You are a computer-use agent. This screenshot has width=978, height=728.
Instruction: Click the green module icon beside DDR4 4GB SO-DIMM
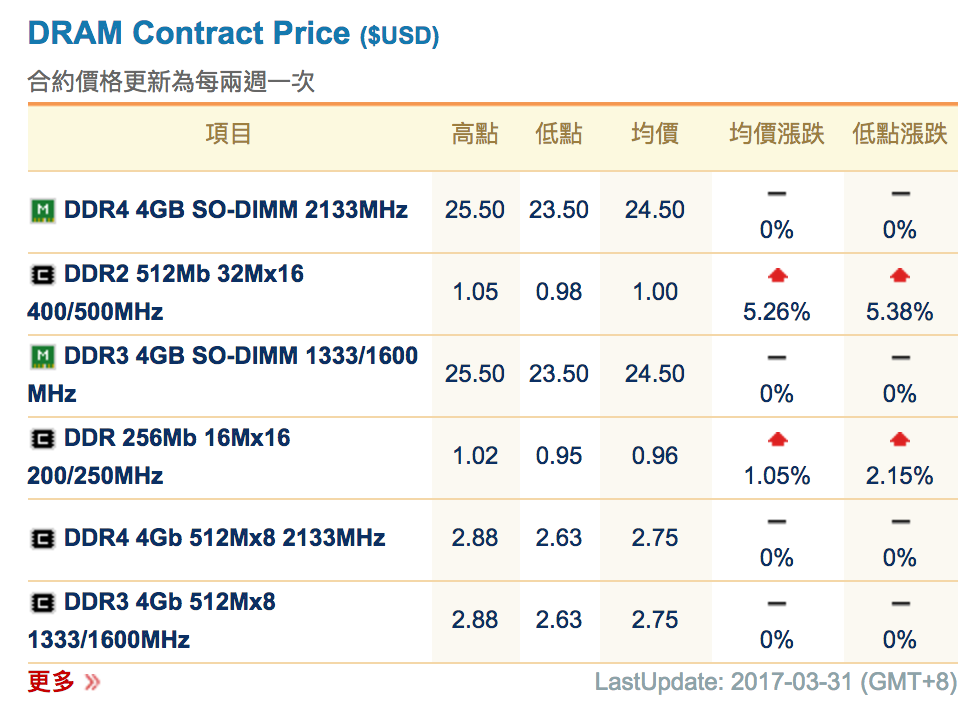[42, 210]
